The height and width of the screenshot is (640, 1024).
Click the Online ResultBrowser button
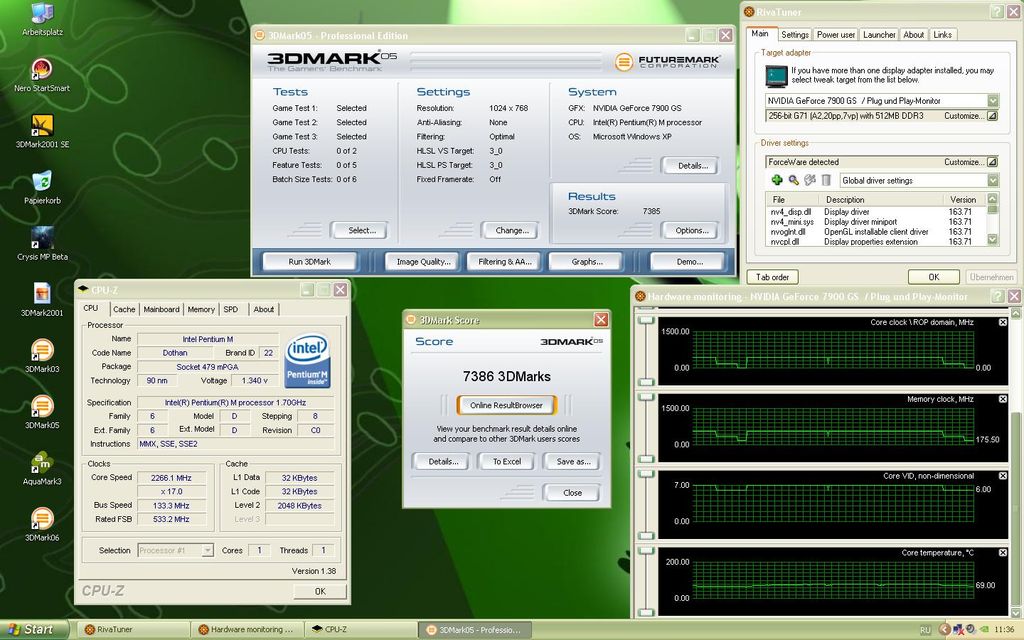(506, 405)
